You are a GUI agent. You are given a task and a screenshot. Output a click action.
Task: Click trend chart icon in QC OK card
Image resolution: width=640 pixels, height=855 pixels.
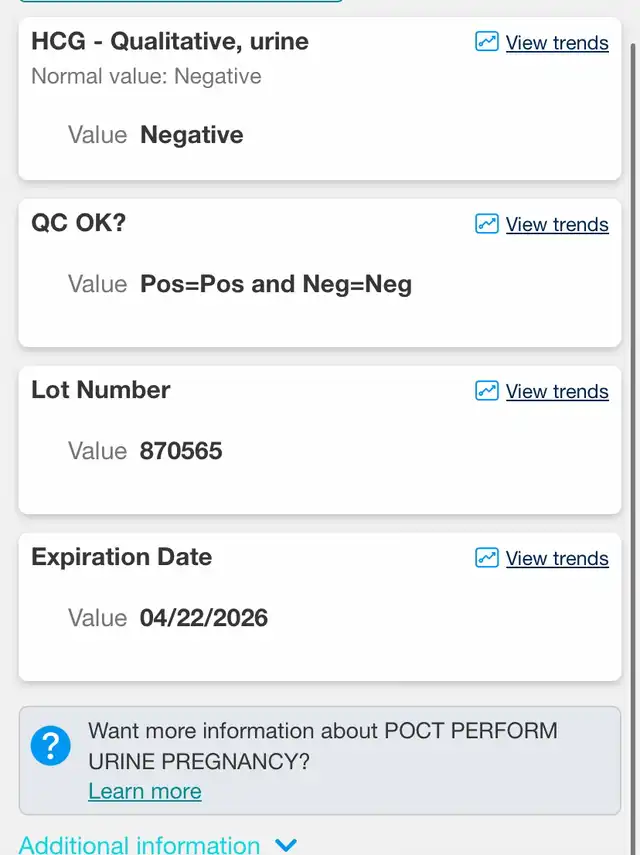pyautogui.click(x=487, y=224)
